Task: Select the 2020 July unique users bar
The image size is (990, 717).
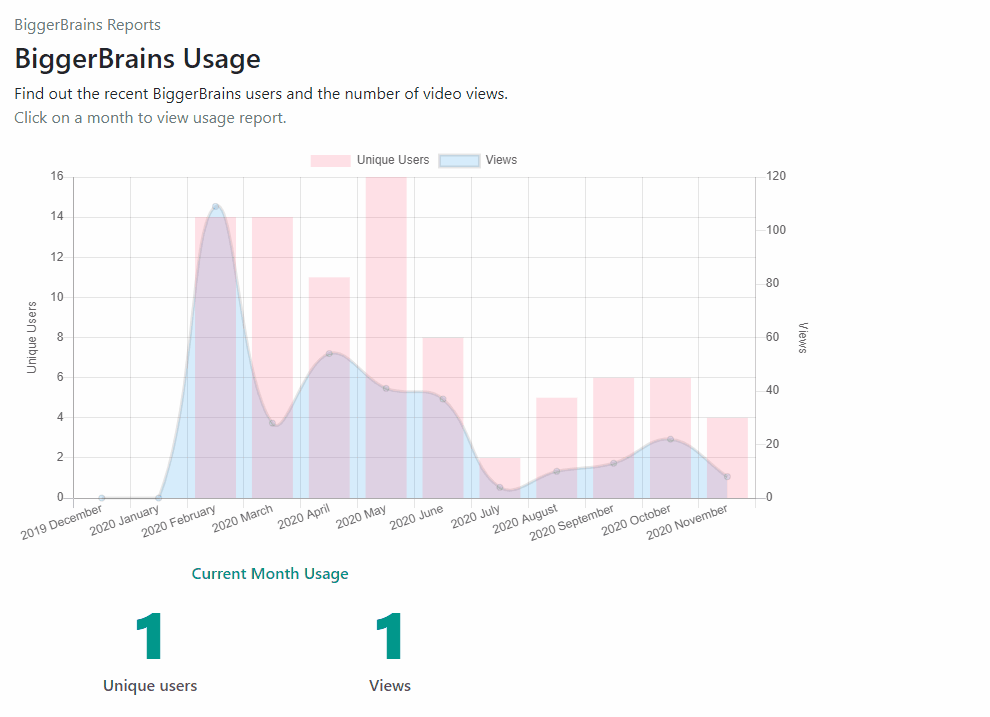Action: pos(499,478)
